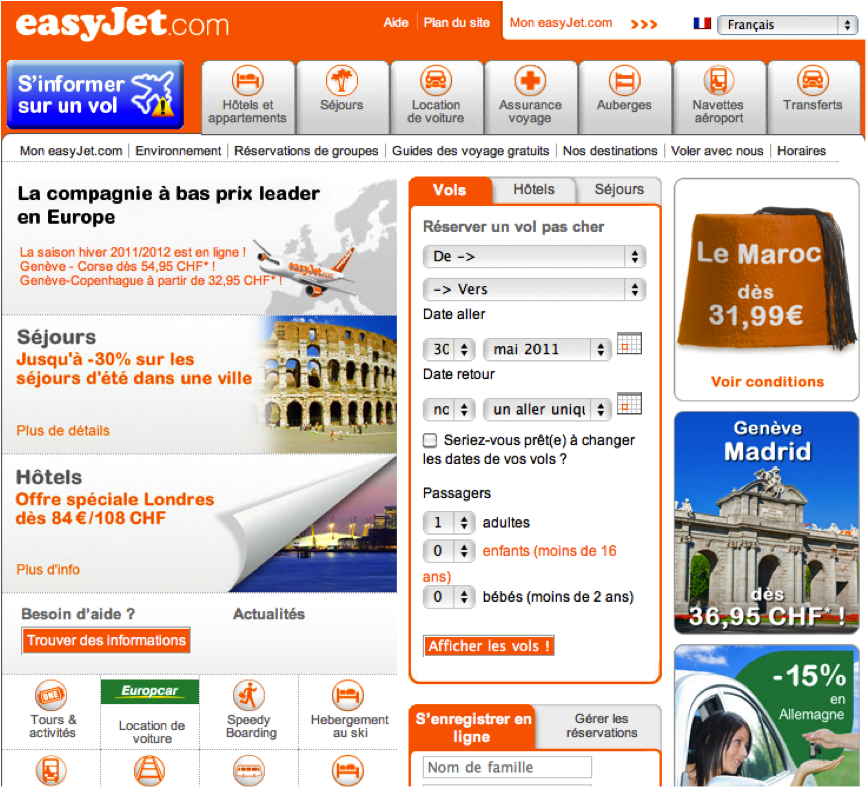The image size is (867, 788).
Task: Click the French flag icon
Action: [x=702, y=23]
